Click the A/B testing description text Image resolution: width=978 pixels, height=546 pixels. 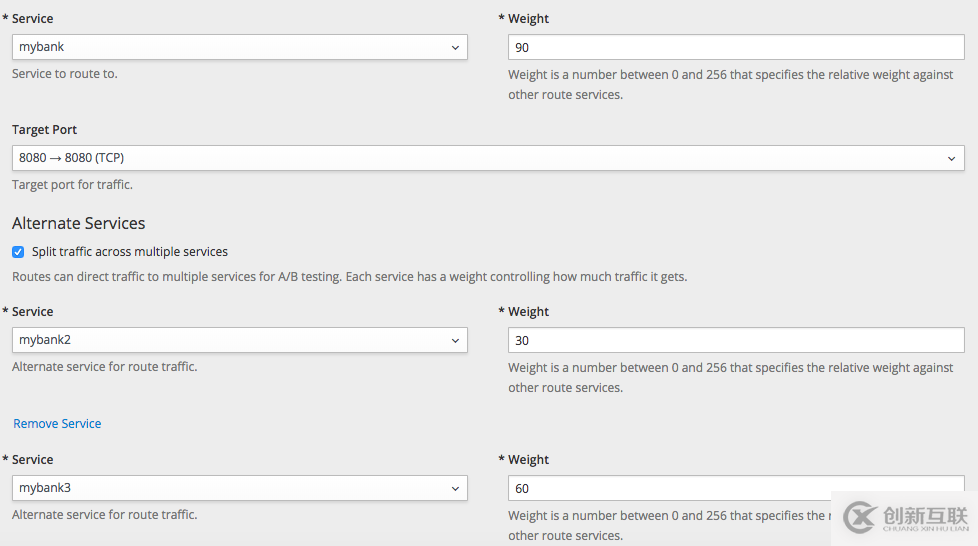coord(349,276)
